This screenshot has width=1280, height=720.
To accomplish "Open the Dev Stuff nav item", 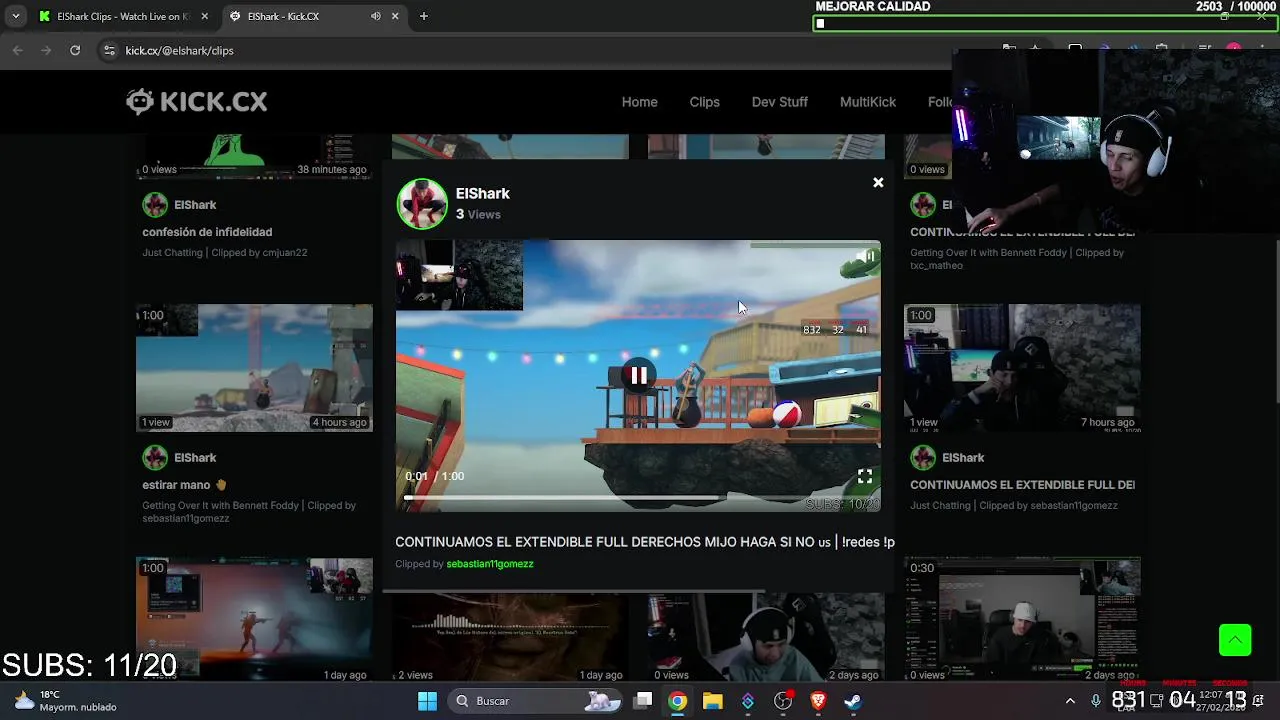I will 779,102.
